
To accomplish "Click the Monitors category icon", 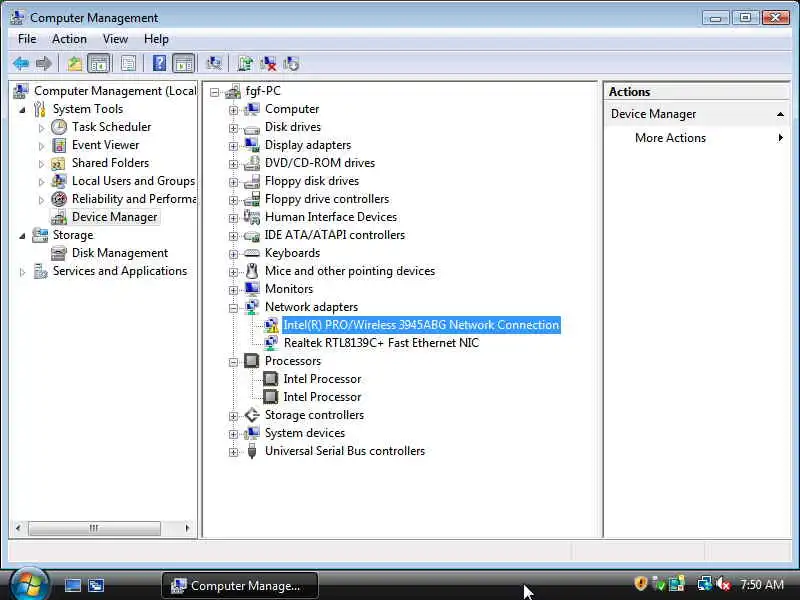I will pyautogui.click(x=252, y=289).
